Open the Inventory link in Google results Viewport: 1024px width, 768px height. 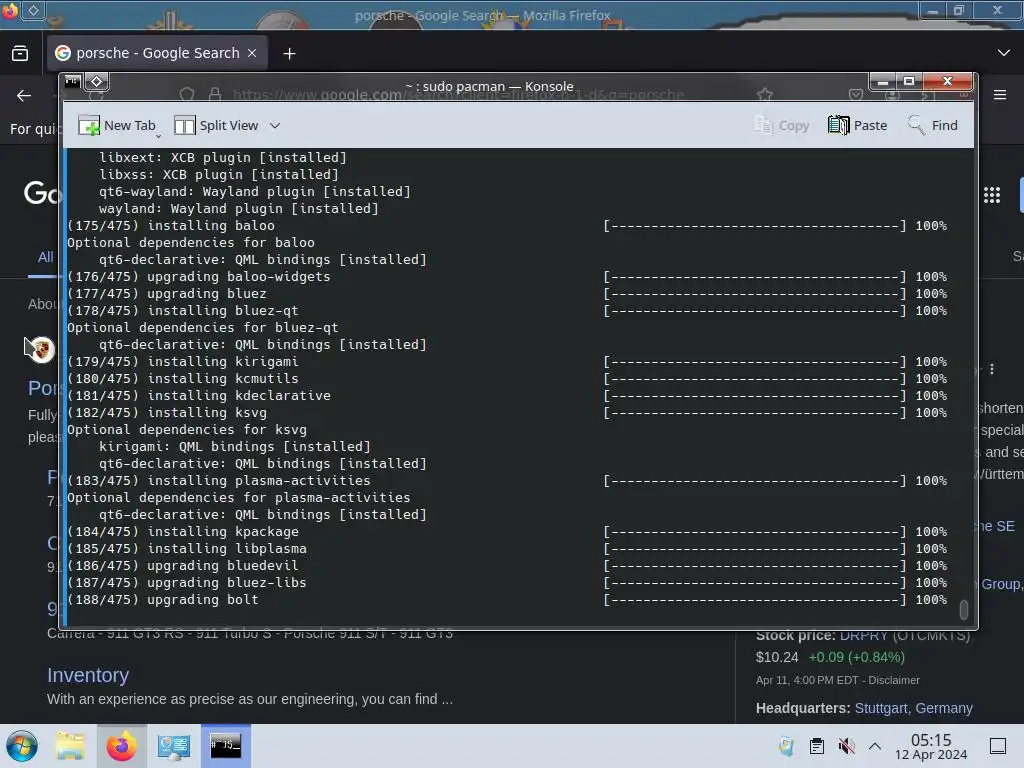(88, 675)
